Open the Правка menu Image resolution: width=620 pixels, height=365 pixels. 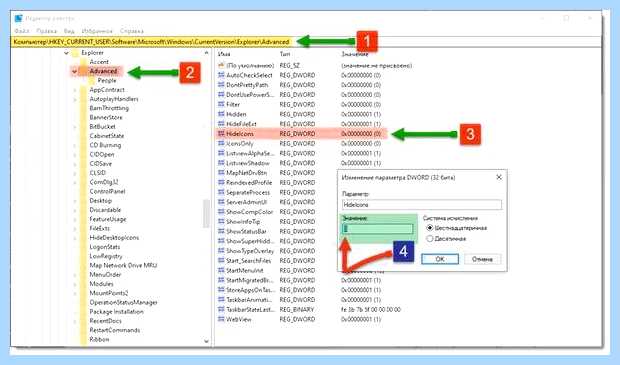click(x=46, y=31)
